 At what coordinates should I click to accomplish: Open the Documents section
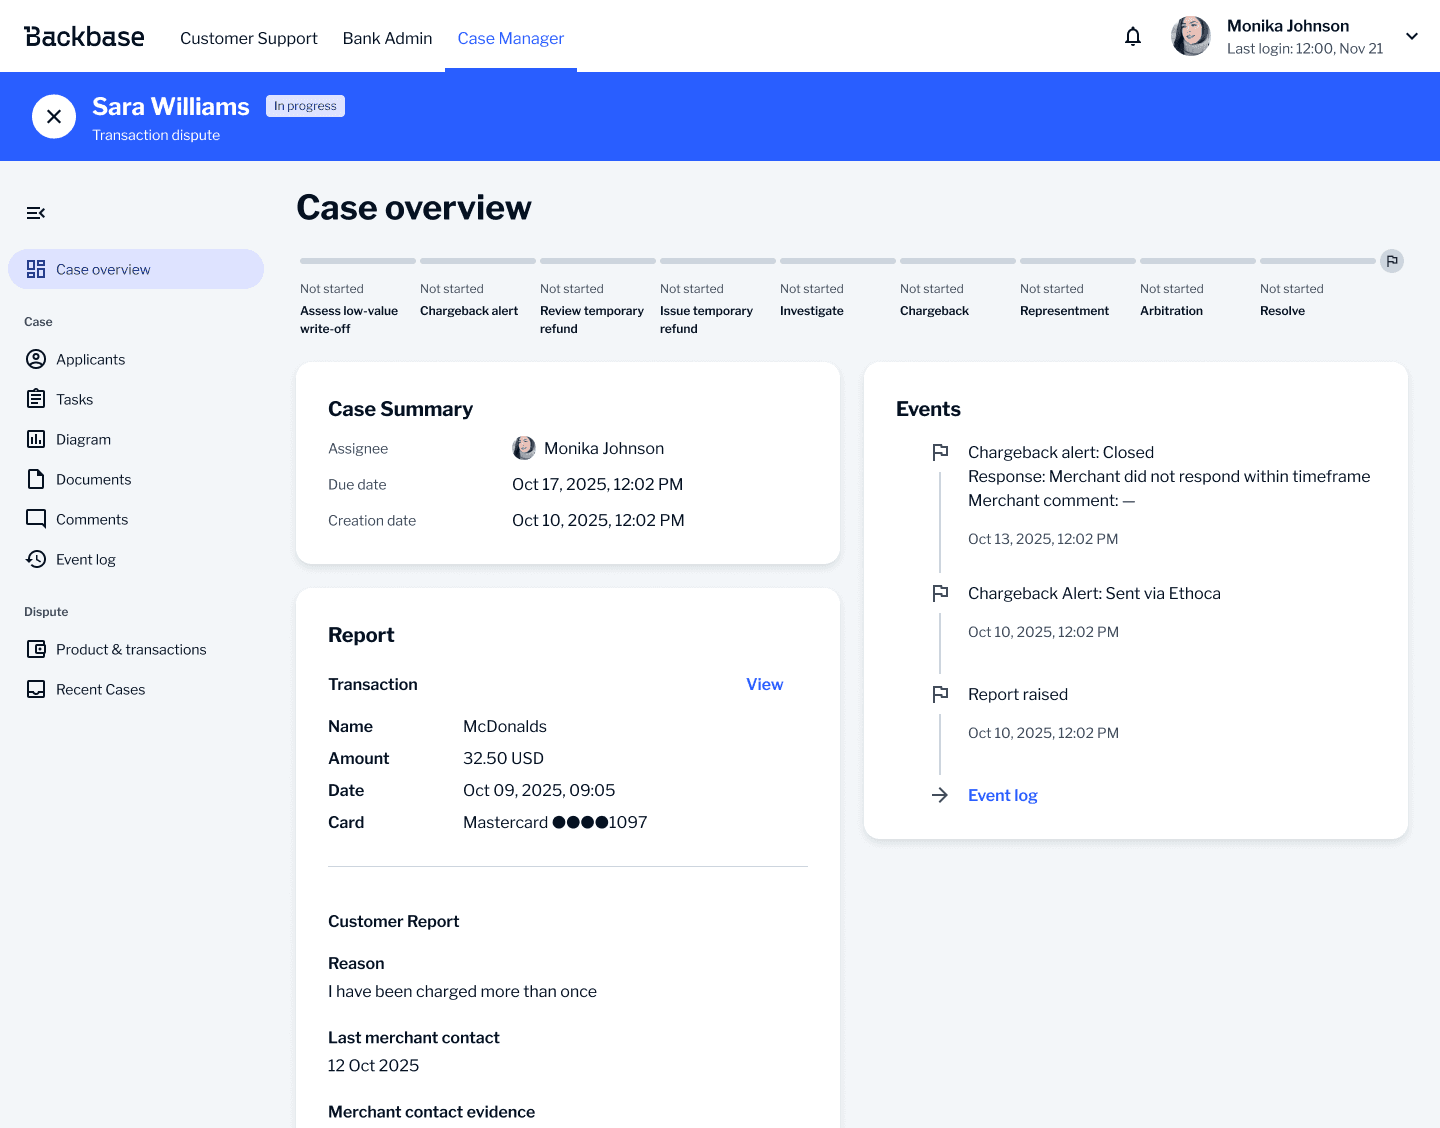(94, 479)
